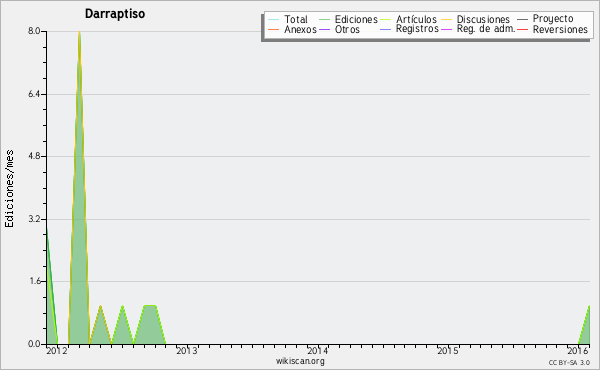
Task: Click the Reg. de adm. legend entry
Action: point(478,29)
